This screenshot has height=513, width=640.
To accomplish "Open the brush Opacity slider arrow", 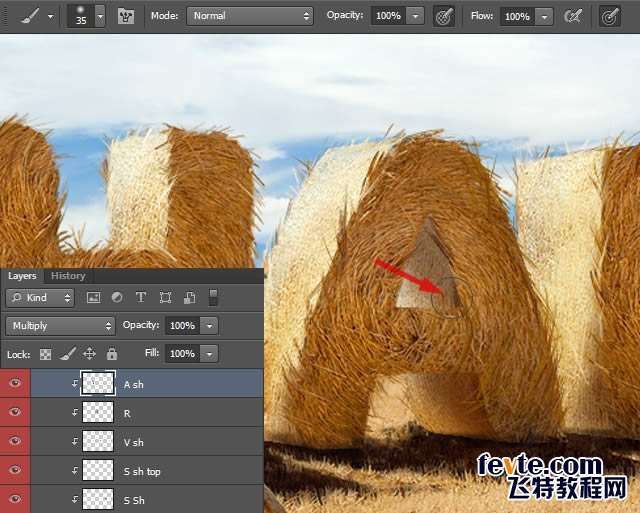I will 416,16.
